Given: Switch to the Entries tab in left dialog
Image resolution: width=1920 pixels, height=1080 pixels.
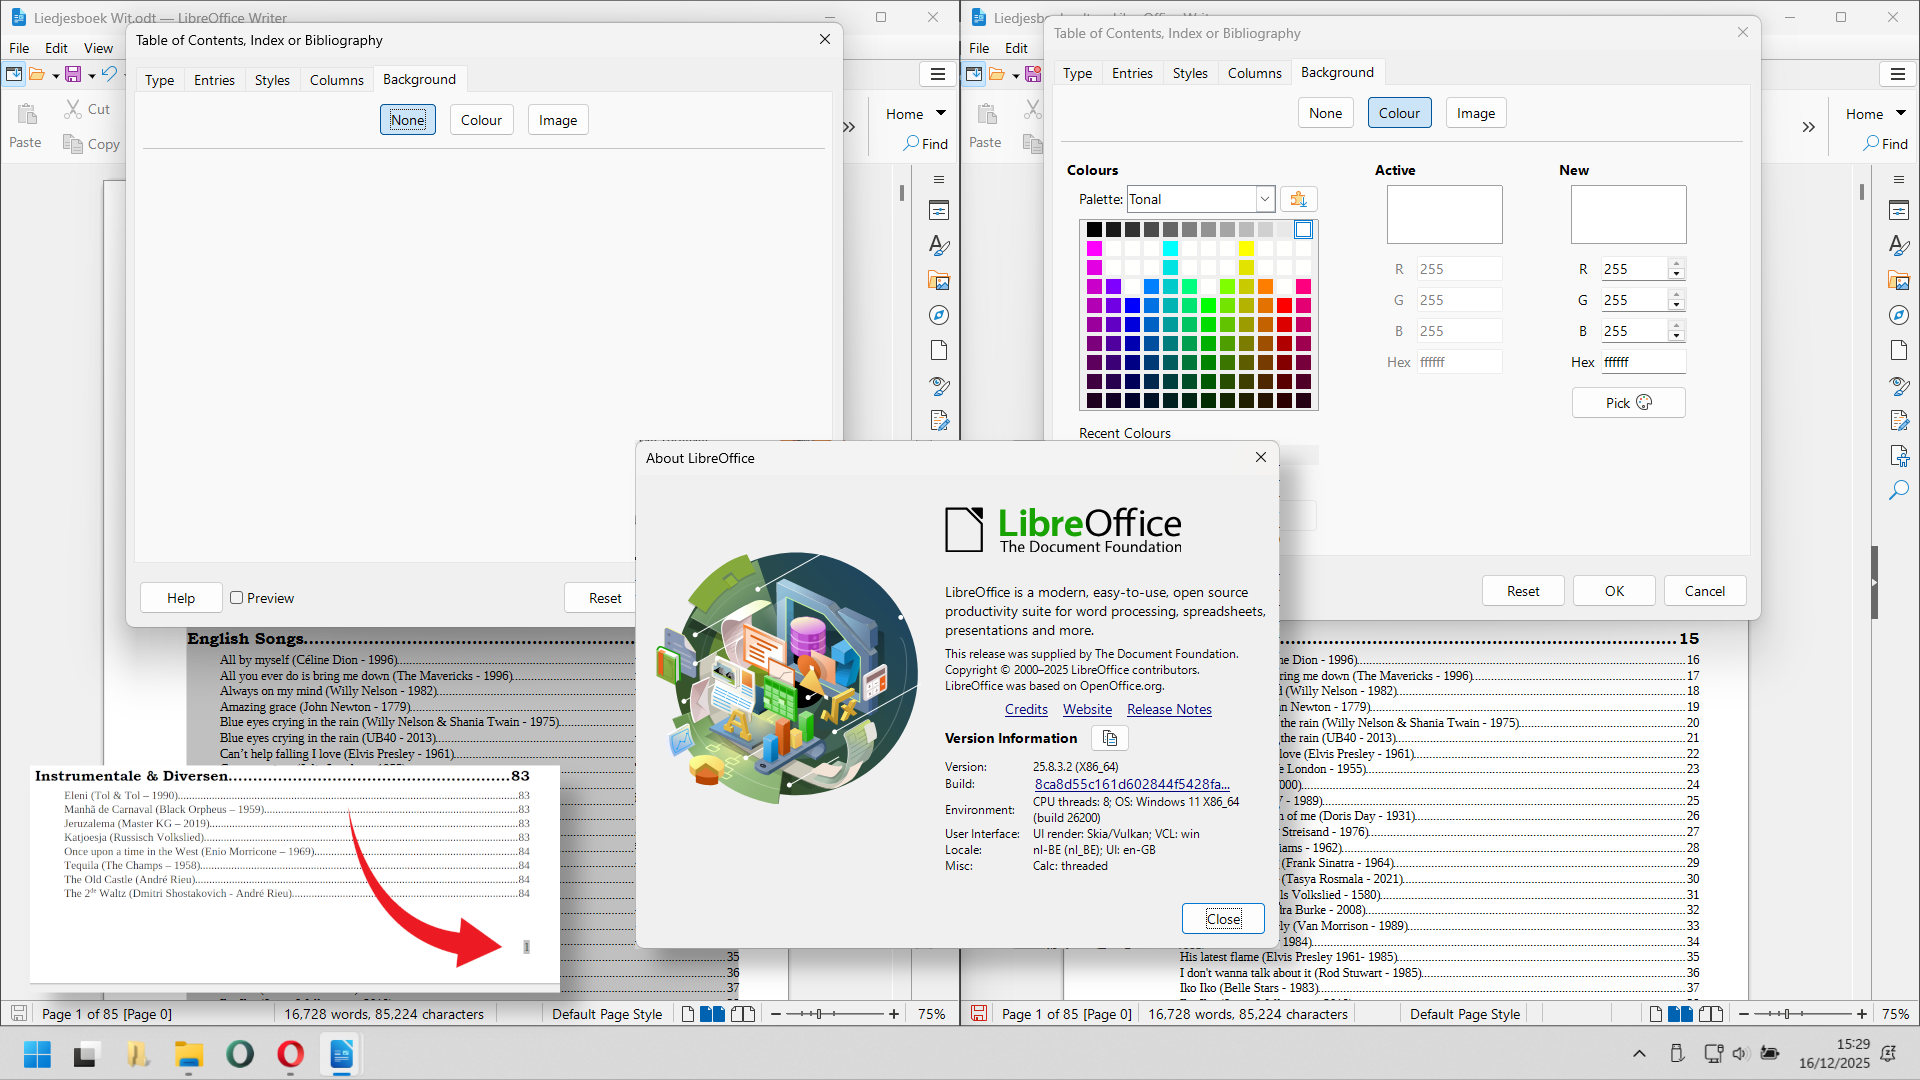Looking at the screenshot, I should [x=214, y=80].
